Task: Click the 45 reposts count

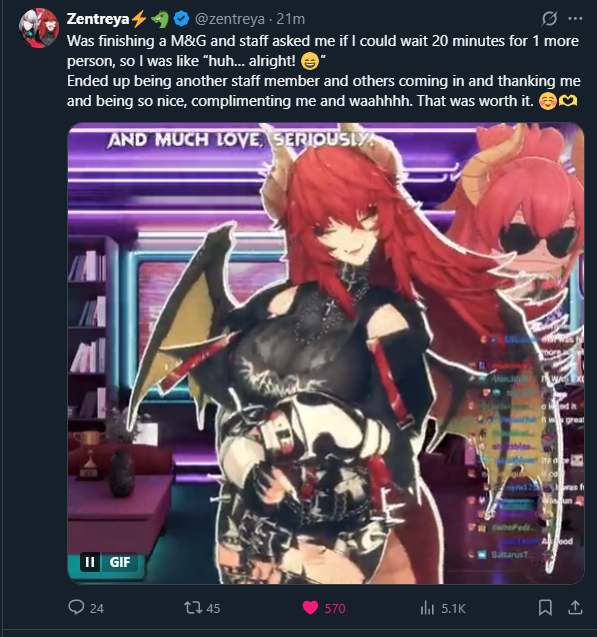Action: 213,608
